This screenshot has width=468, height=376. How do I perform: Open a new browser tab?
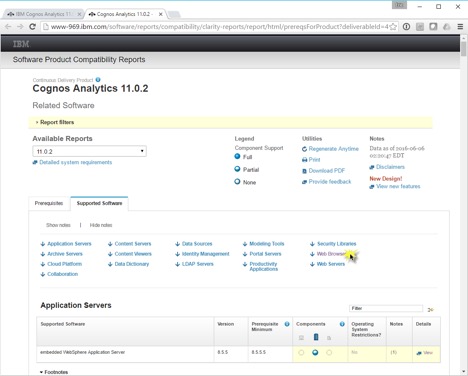pos(174,14)
